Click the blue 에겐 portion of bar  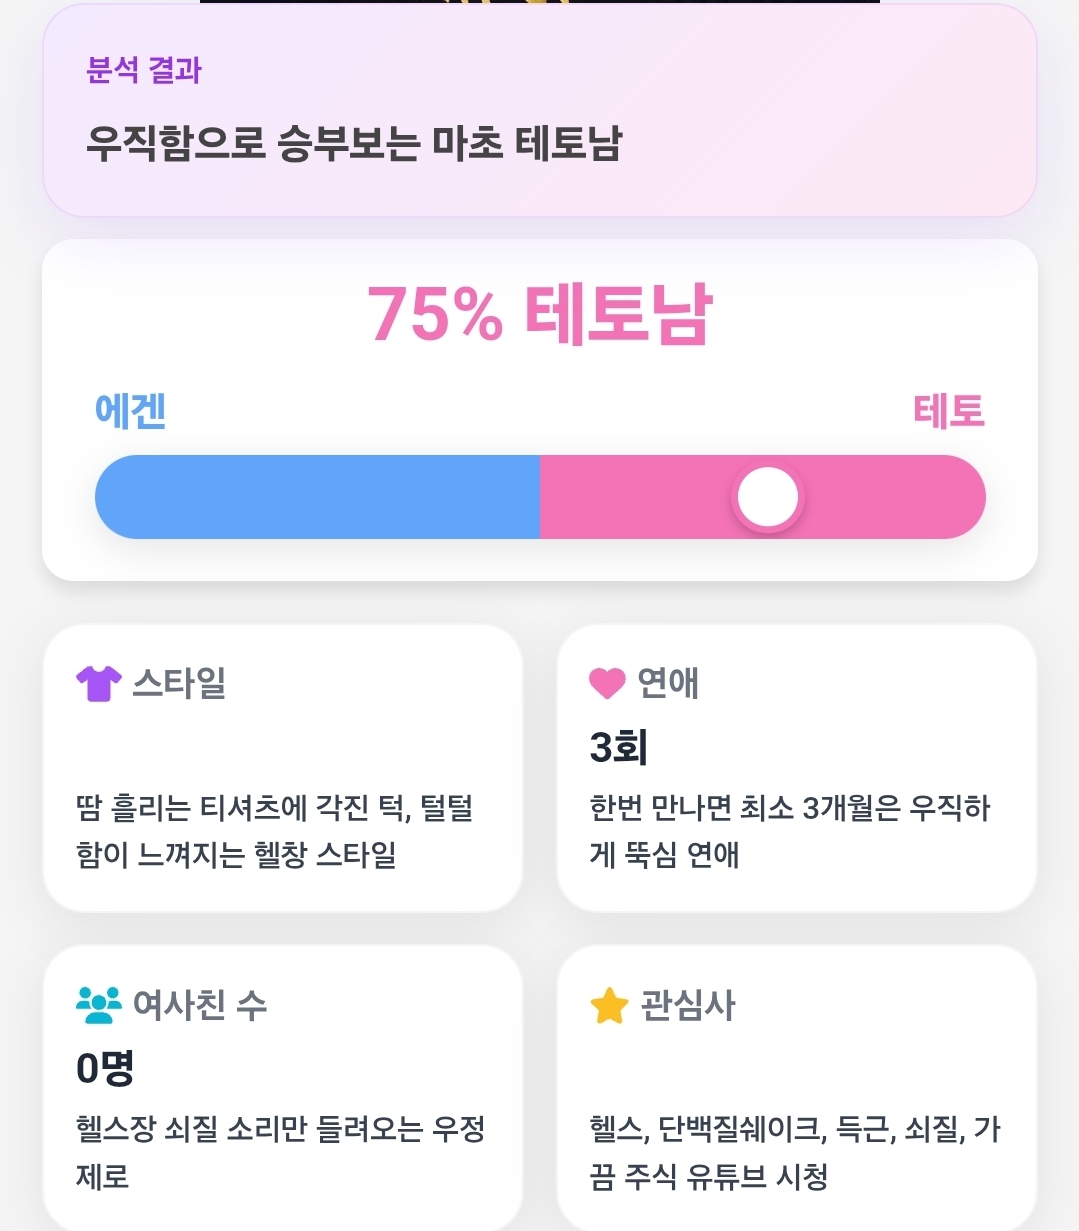click(318, 497)
